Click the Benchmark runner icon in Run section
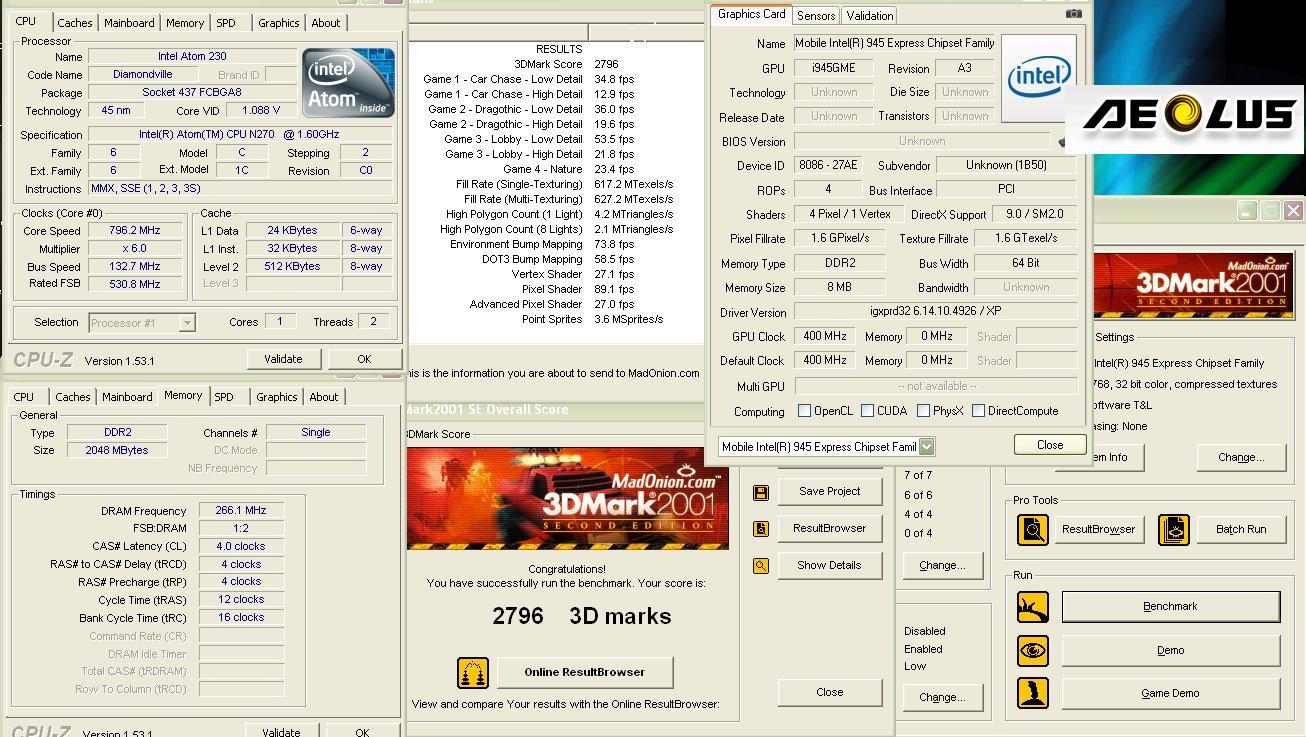This screenshot has height=737, width=1306. point(1033,606)
